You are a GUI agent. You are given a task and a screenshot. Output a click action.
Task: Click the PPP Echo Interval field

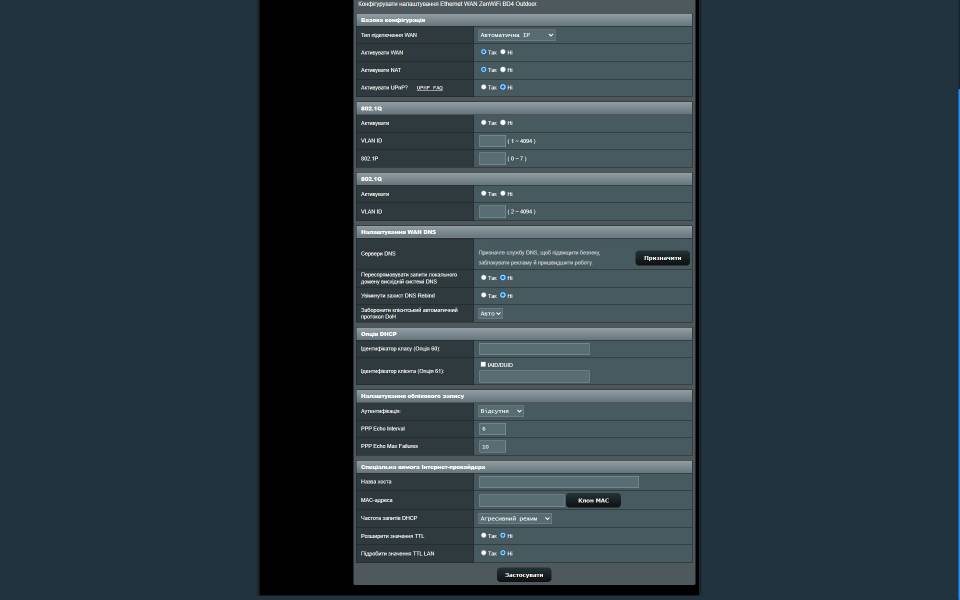[492, 429]
